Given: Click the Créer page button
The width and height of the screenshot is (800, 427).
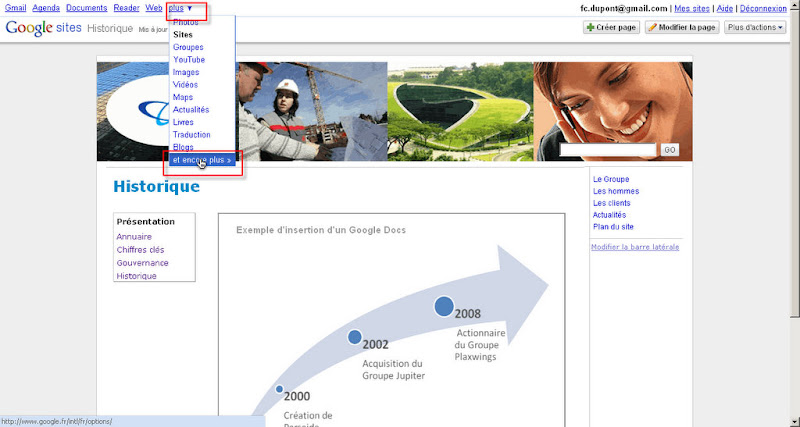Looking at the screenshot, I should coord(611,28).
